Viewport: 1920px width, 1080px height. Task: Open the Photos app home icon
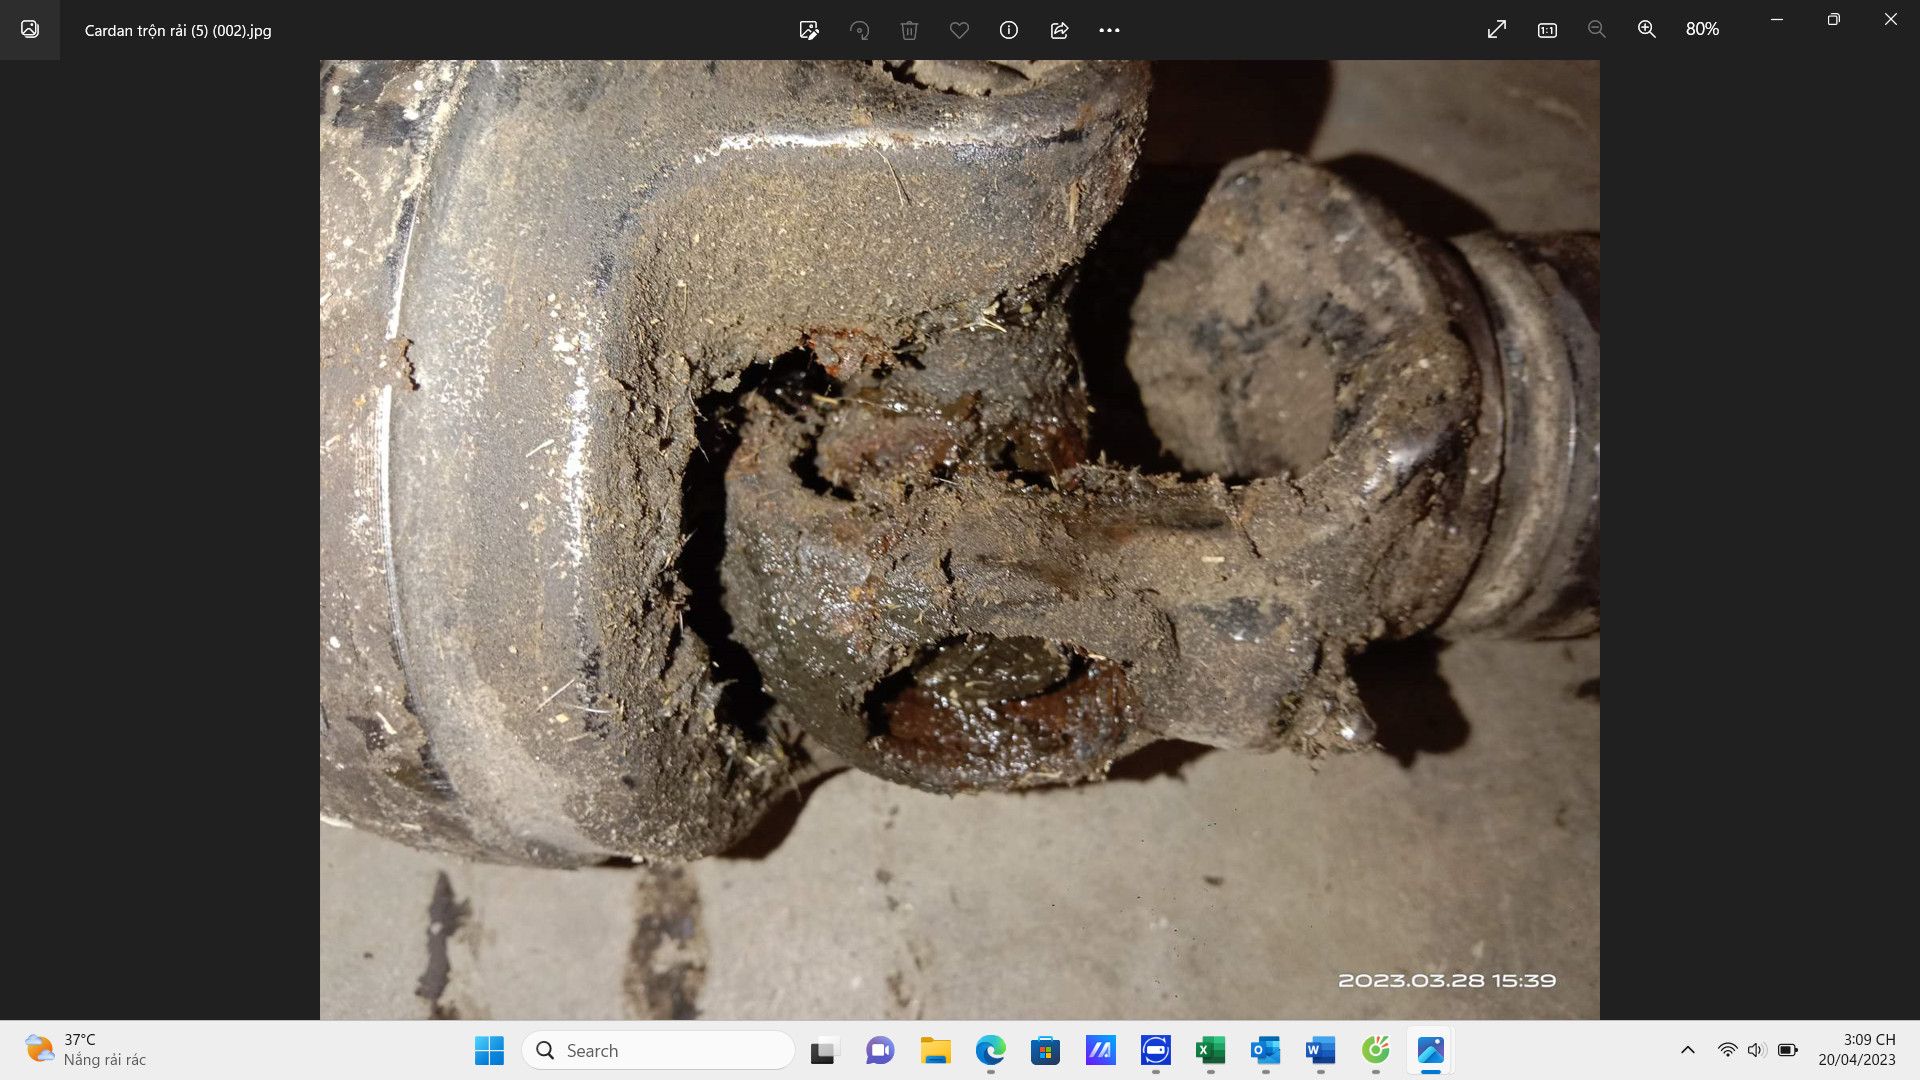click(x=30, y=29)
